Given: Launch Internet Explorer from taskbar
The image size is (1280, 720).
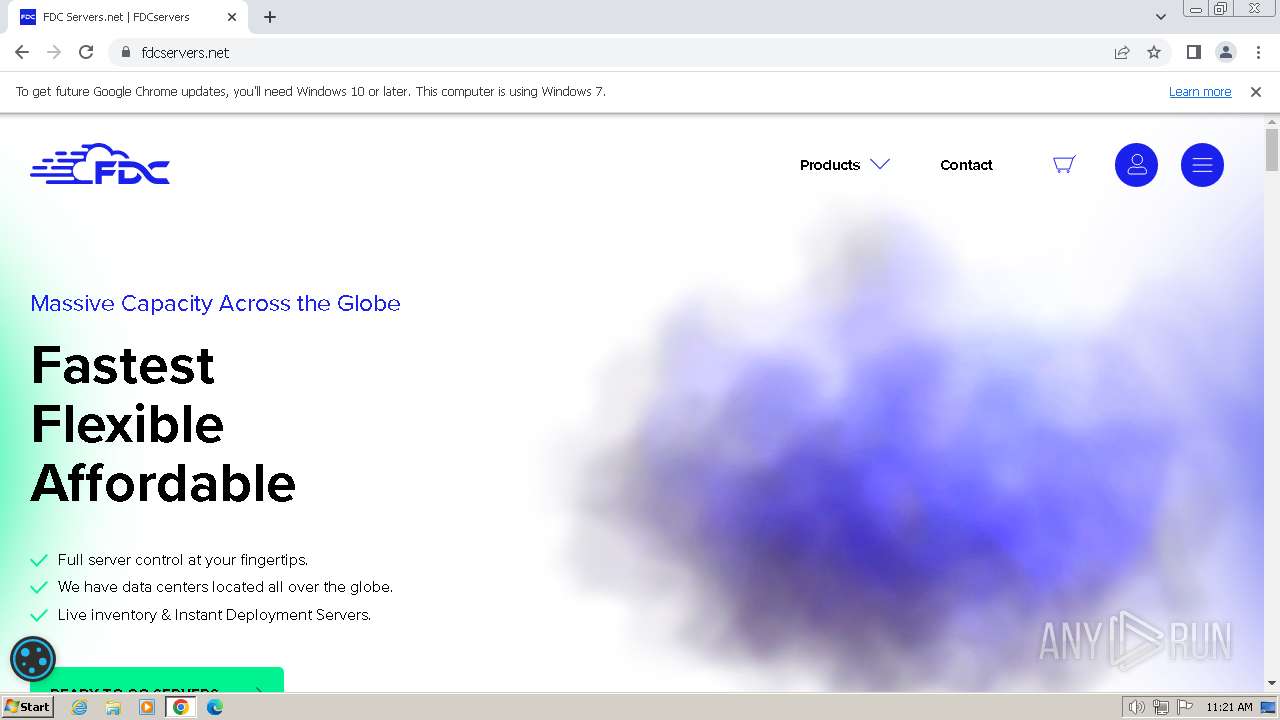Looking at the screenshot, I should point(79,707).
